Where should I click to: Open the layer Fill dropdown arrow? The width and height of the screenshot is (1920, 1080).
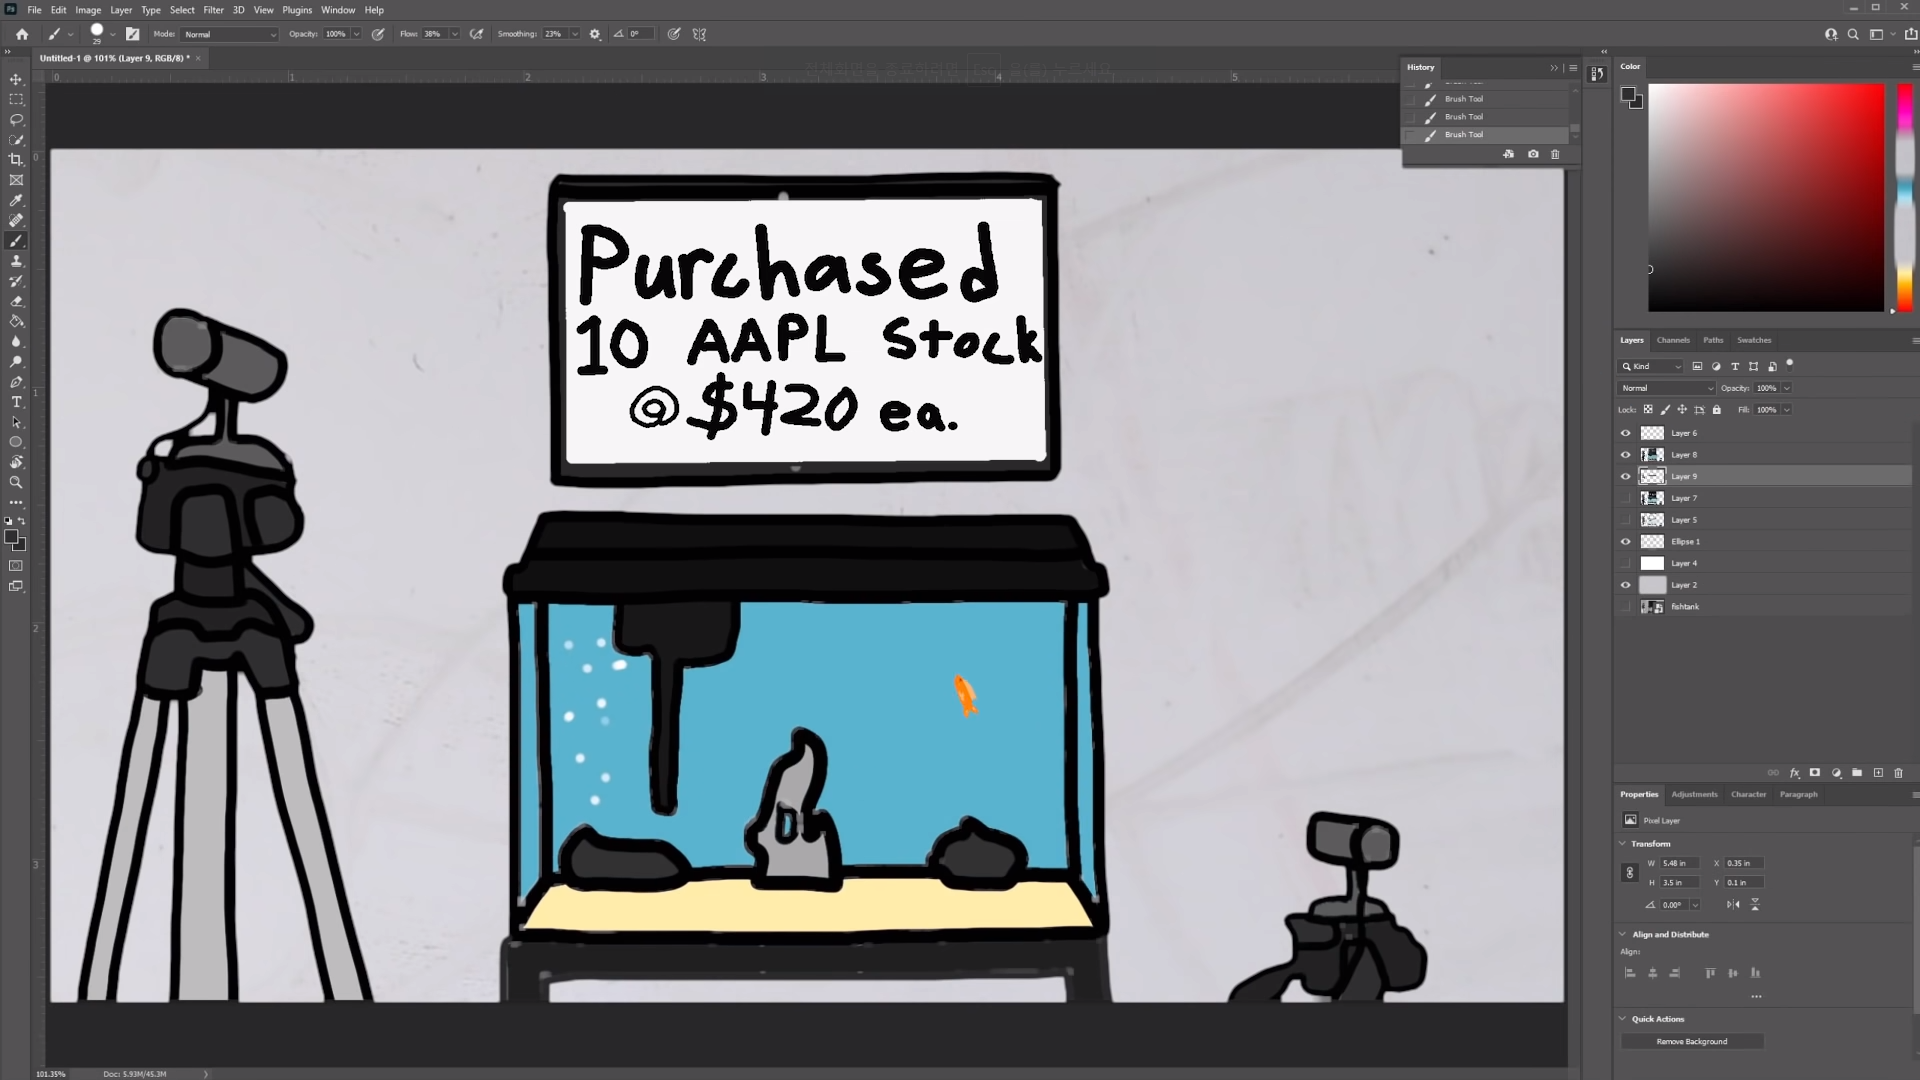(1787, 410)
